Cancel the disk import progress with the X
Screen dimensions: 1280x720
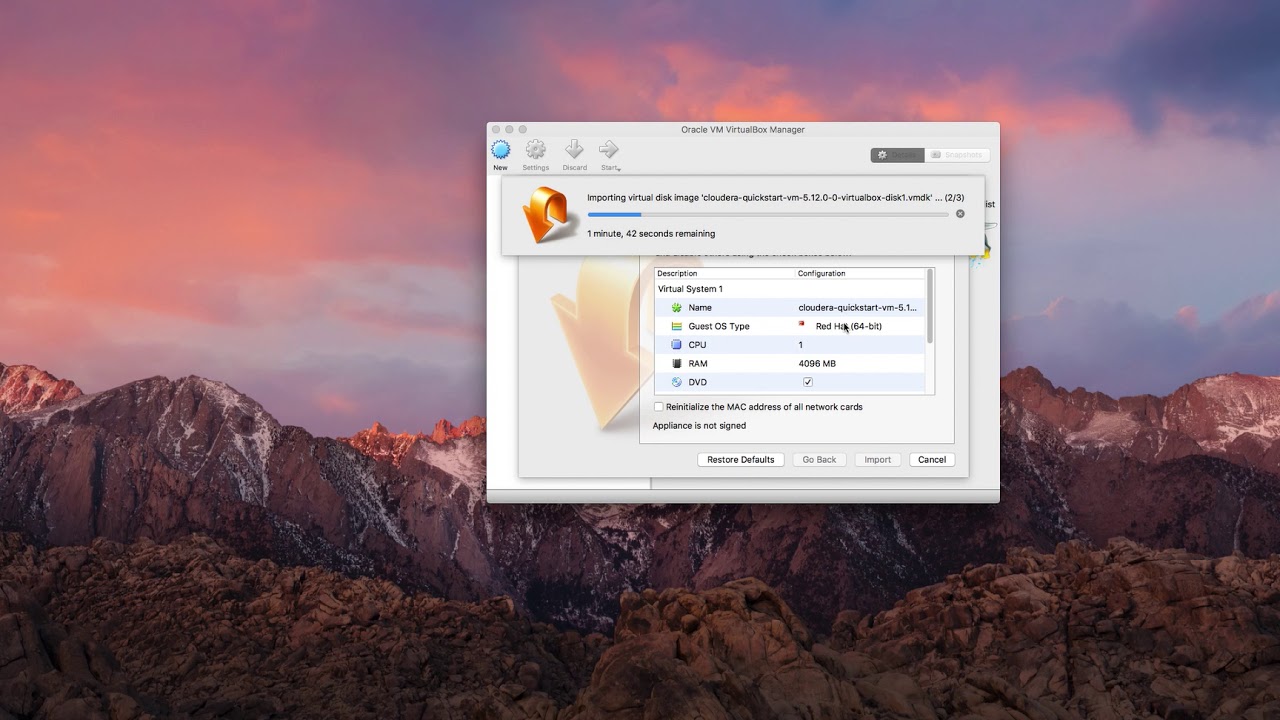(960, 214)
